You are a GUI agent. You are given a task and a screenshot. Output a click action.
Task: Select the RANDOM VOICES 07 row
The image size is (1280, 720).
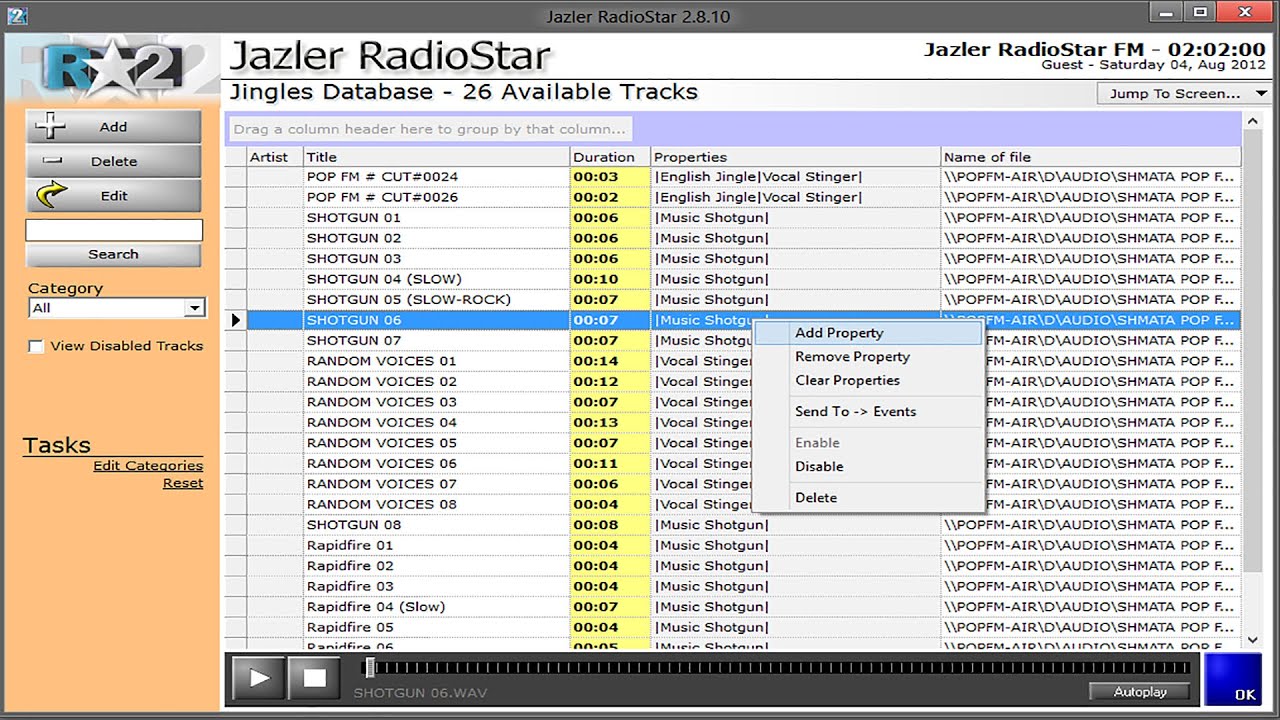pyautogui.click(x=732, y=484)
